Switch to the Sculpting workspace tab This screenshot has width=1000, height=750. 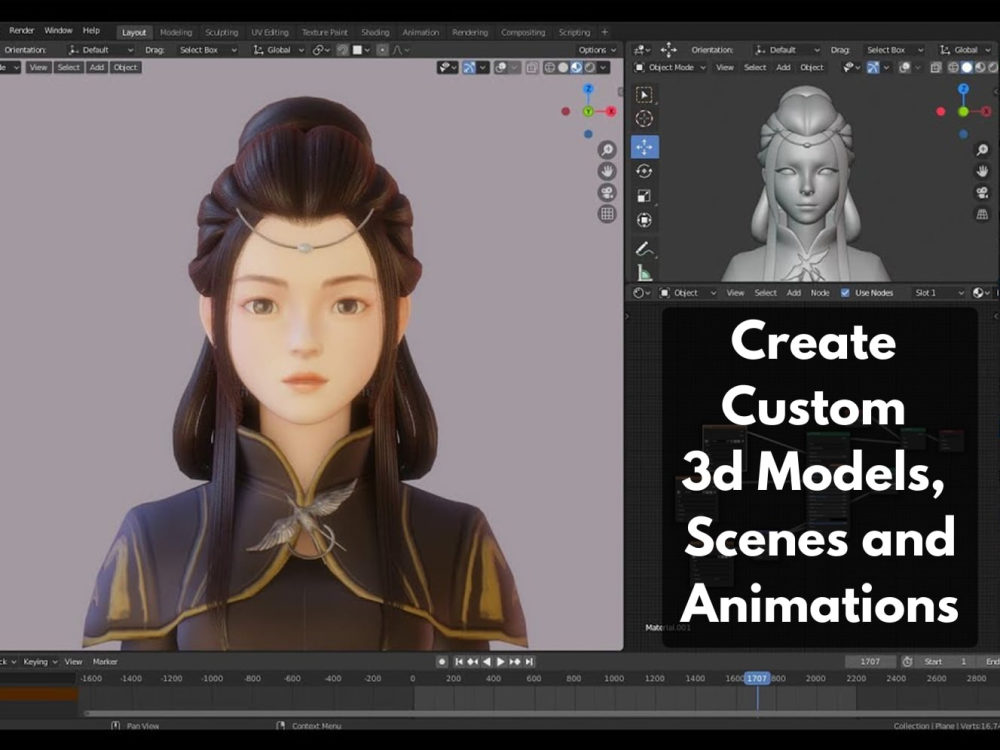221,32
